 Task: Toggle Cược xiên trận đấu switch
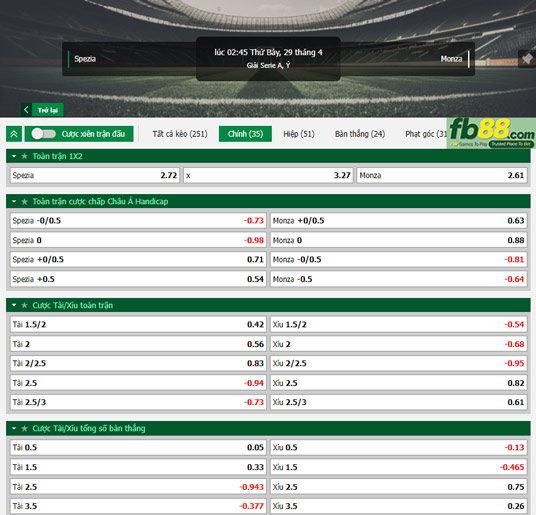coord(43,134)
